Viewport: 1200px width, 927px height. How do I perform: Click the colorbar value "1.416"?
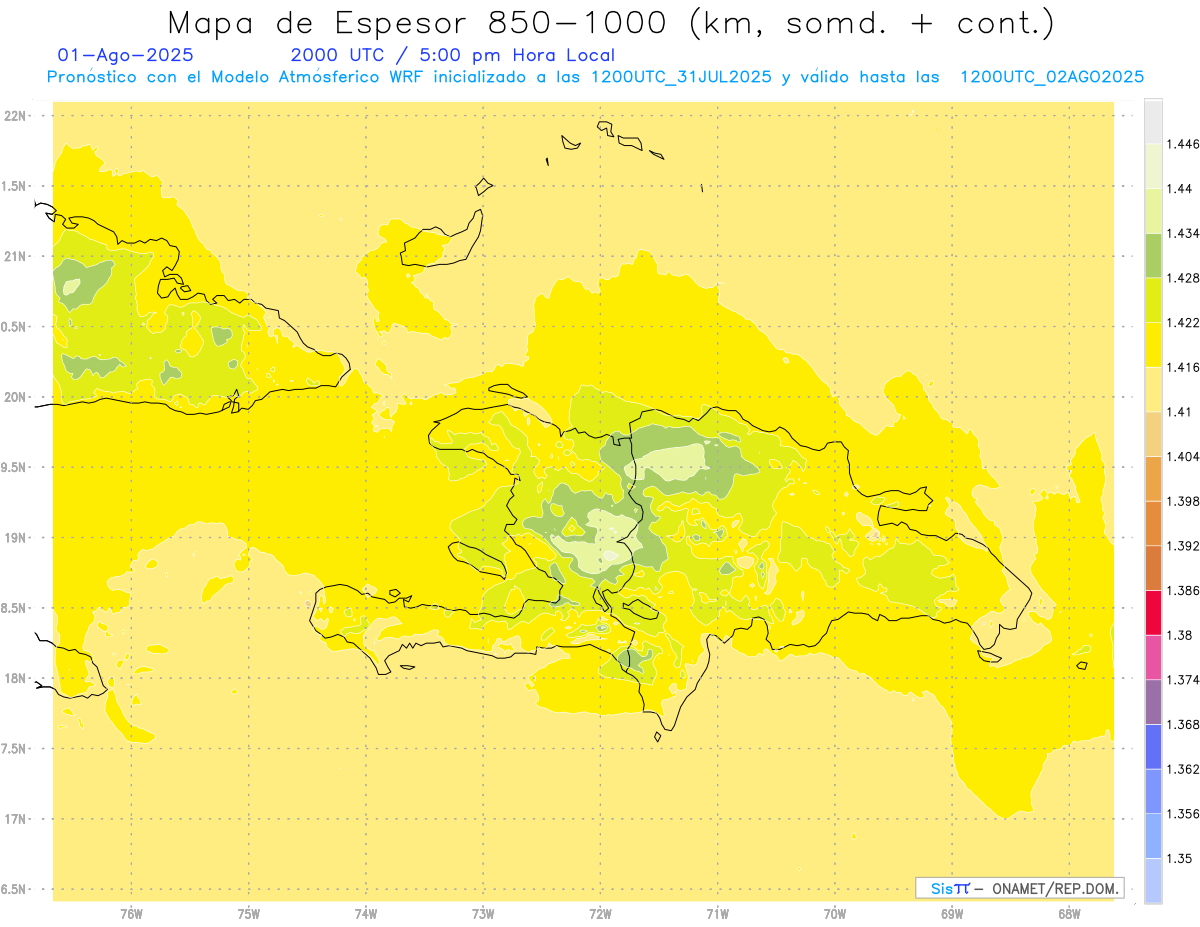tap(1182, 367)
